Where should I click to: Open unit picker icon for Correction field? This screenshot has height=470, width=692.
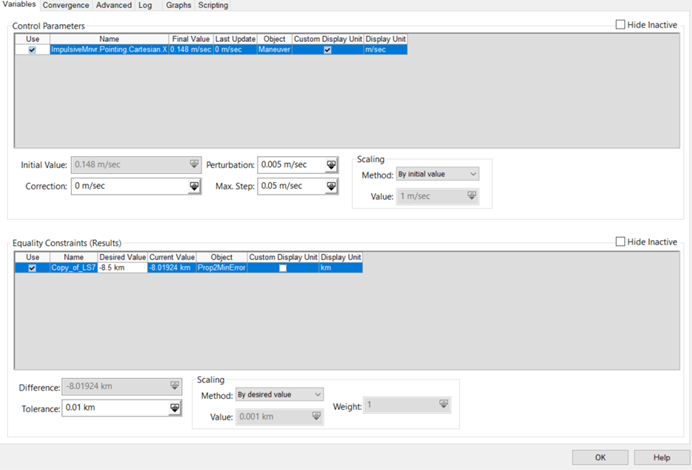pyautogui.click(x=194, y=186)
